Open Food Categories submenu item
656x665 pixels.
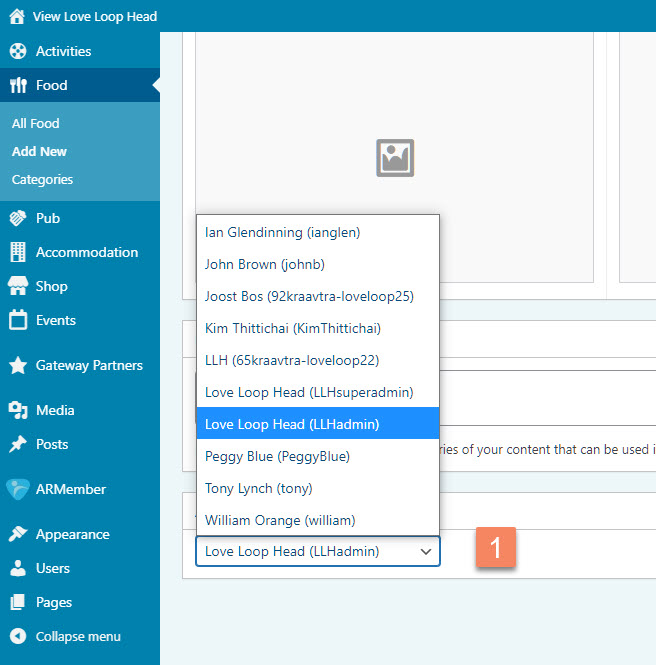[x=42, y=179]
